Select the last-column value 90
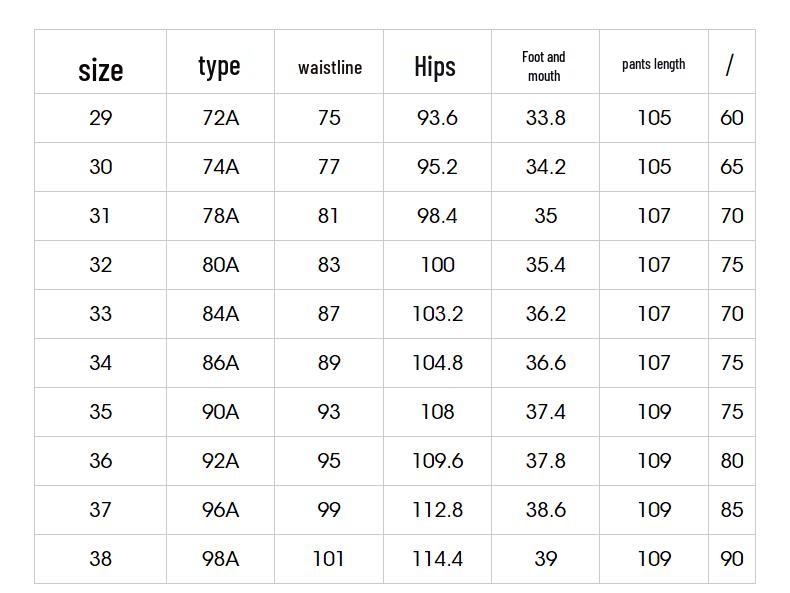 coord(732,559)
